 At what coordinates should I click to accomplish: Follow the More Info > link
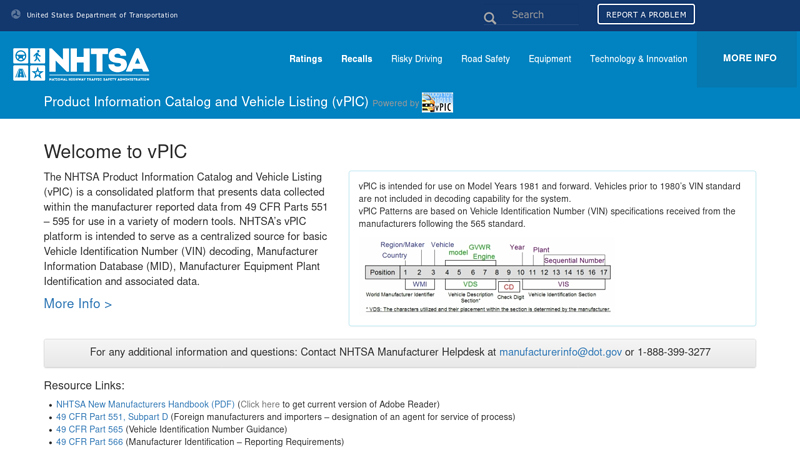tap(78, 304)
